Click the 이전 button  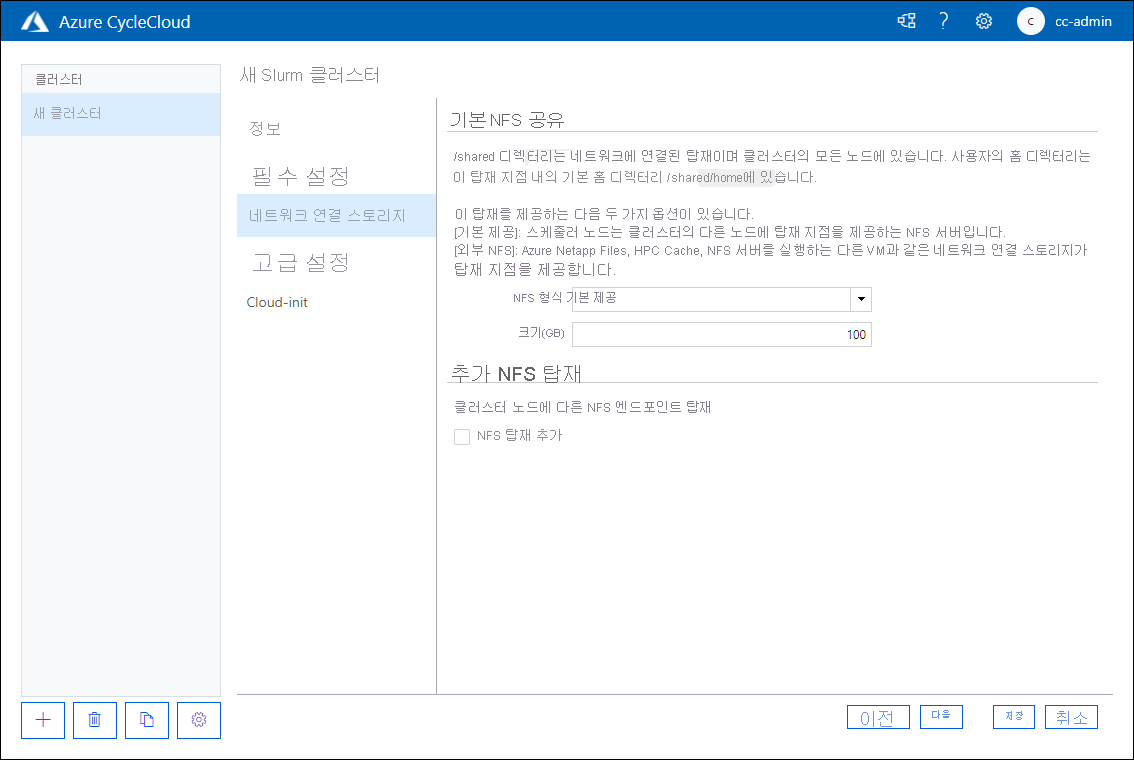coord(878,716)
